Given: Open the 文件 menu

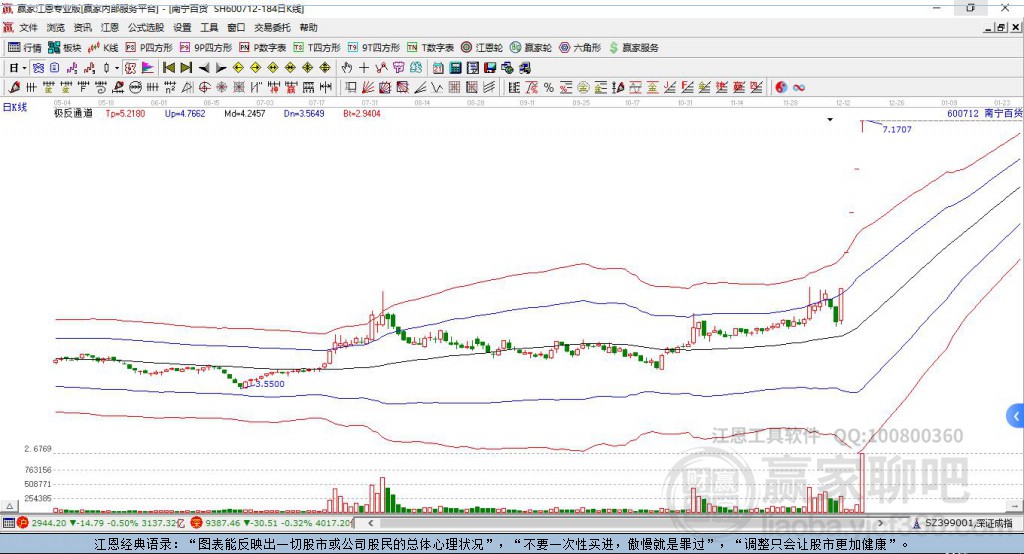Looking at the screenshot, I should [29, 27].
